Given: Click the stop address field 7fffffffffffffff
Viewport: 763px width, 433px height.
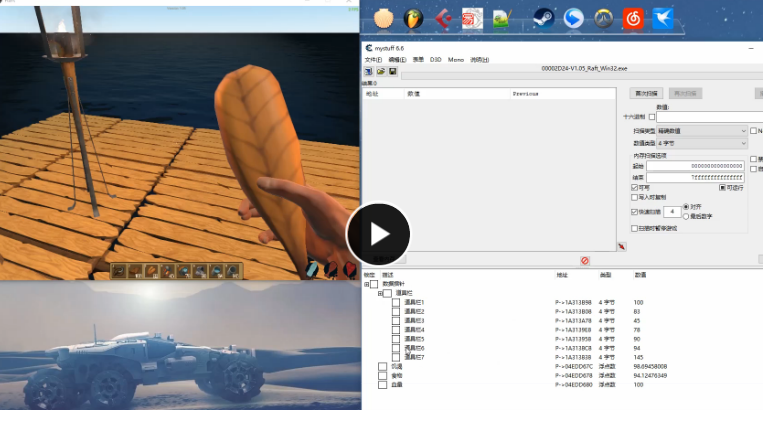Looking at the screenshot, I should (x=695, y=178).
